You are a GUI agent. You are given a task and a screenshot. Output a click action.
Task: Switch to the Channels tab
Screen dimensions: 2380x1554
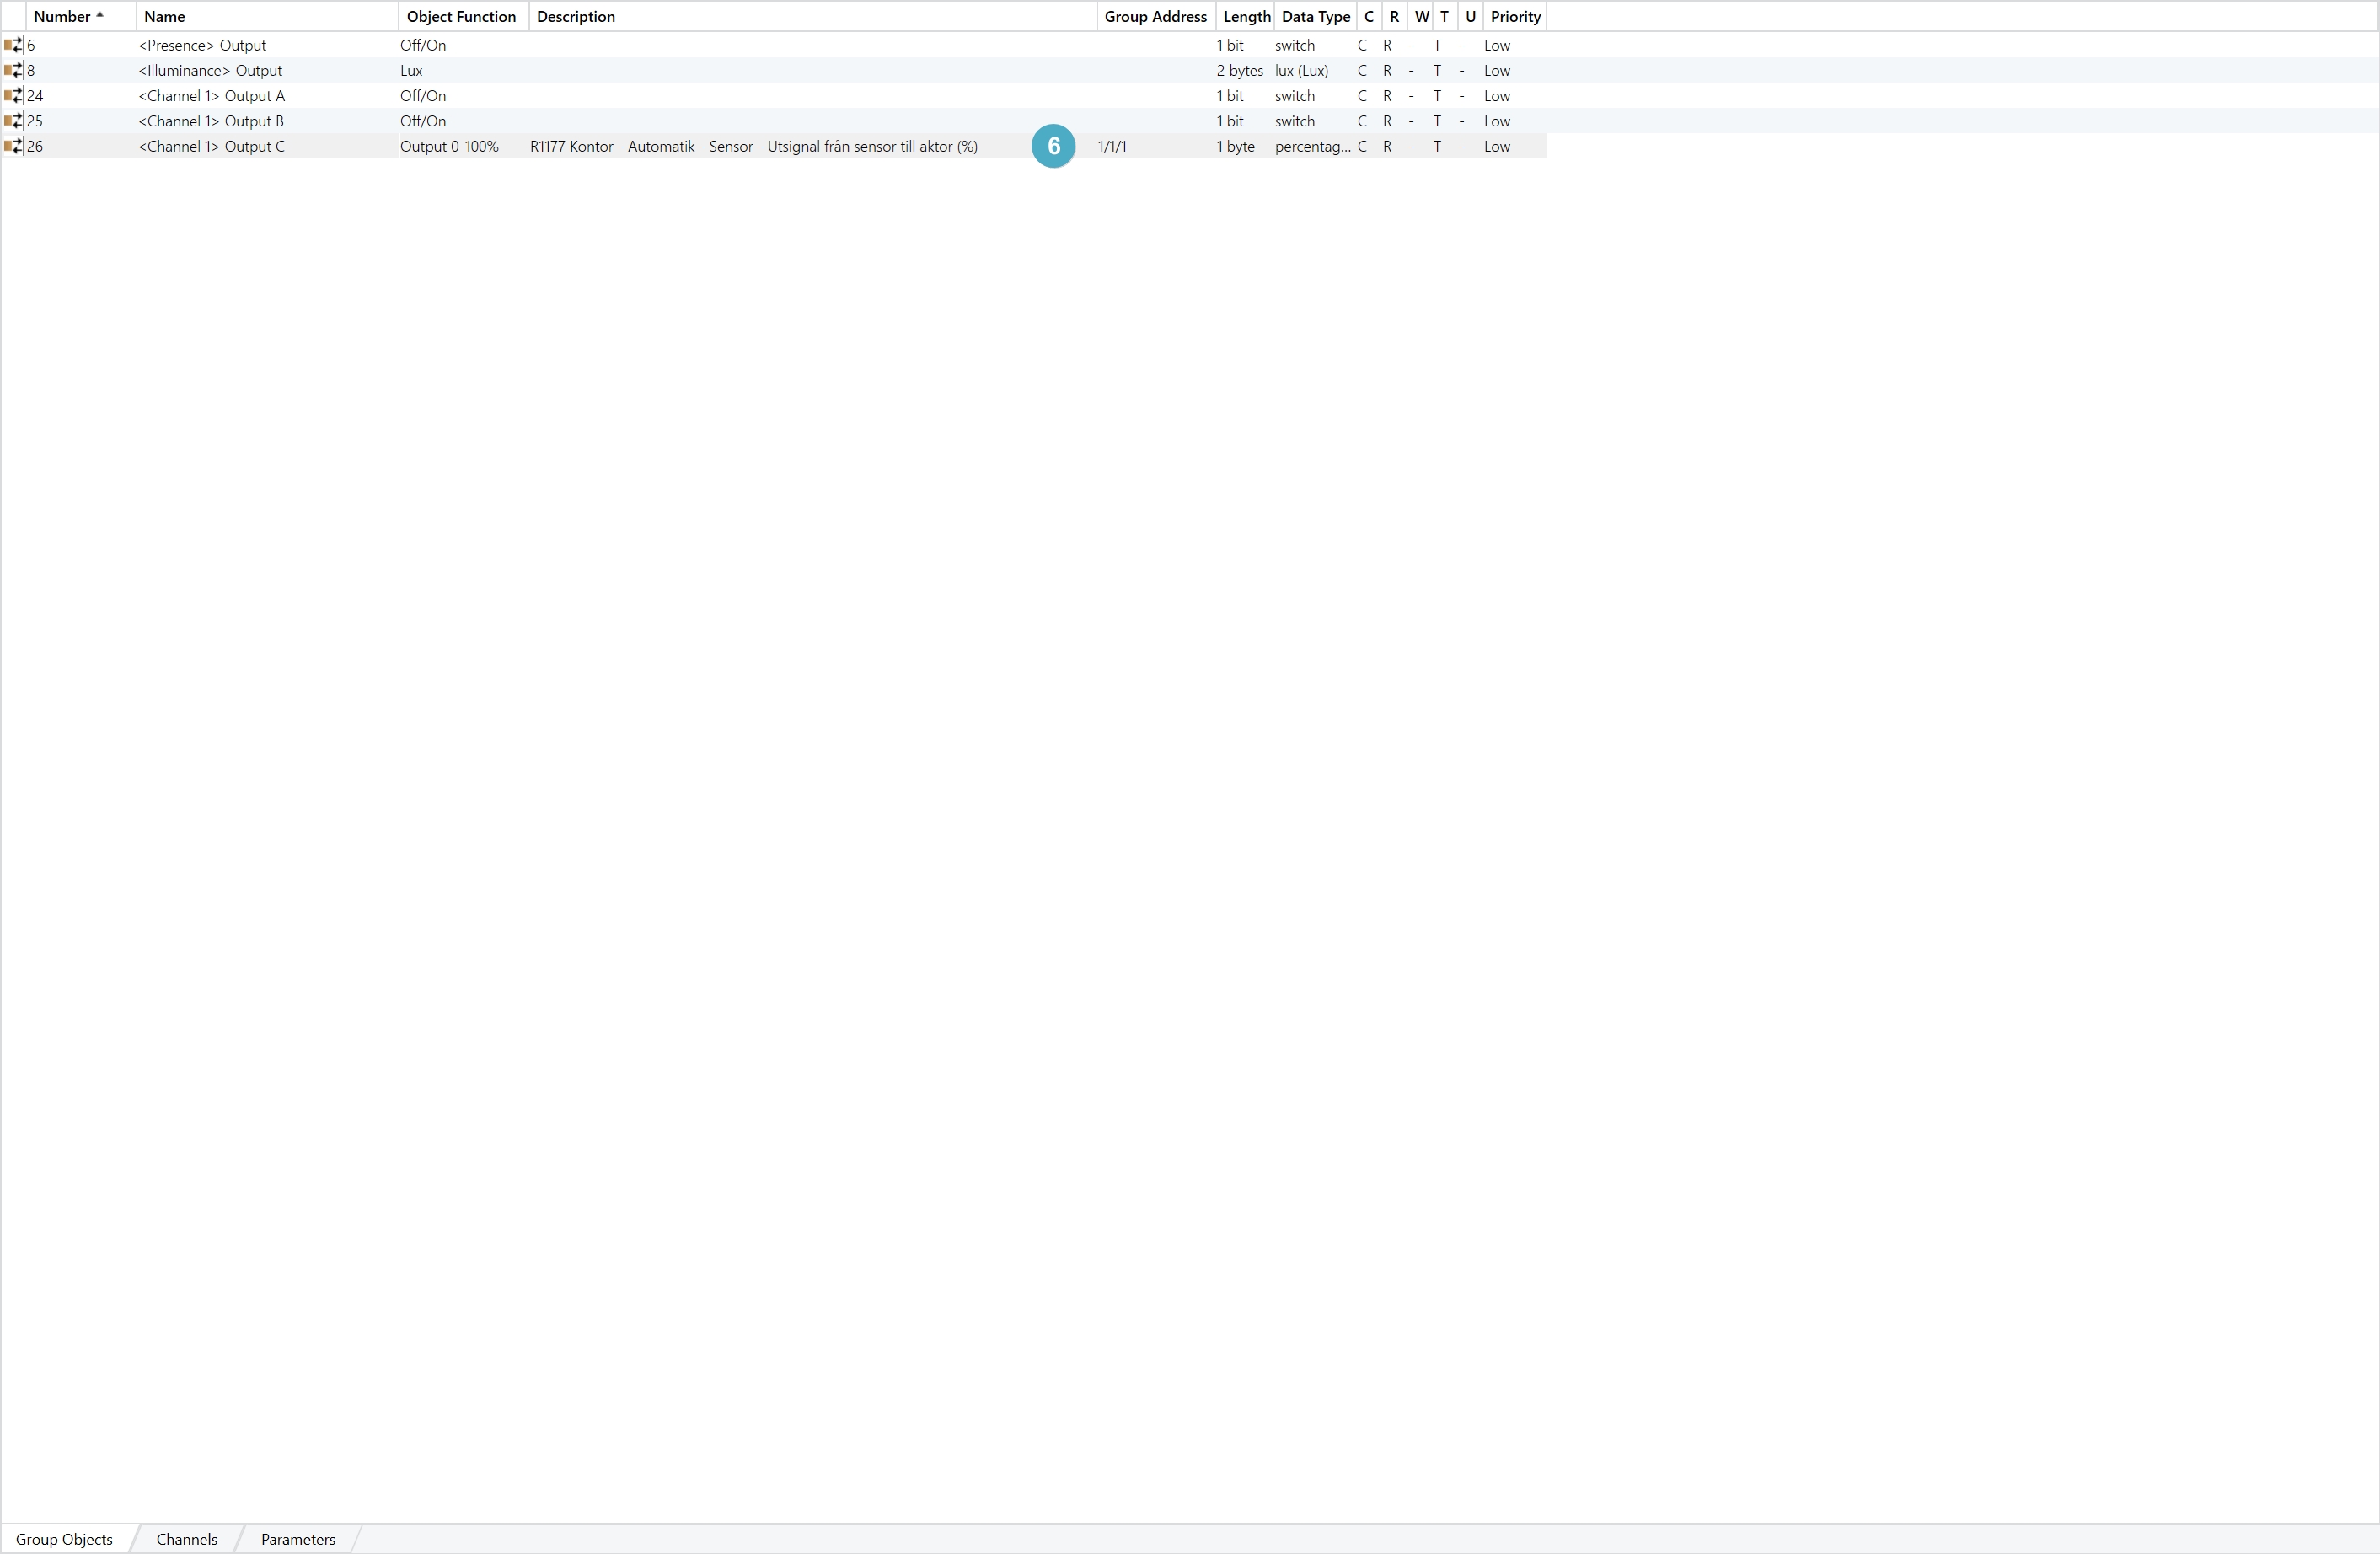(x=186, y=1539)
